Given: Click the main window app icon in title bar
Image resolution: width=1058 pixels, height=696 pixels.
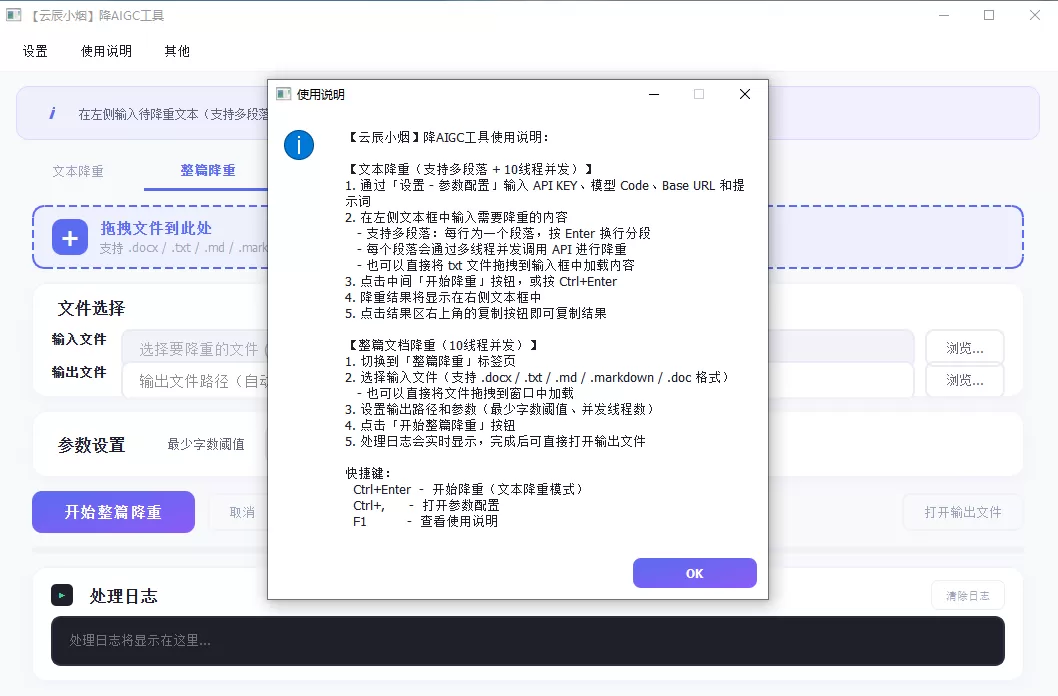Looking at the screenshot, I should click(13, 15).
